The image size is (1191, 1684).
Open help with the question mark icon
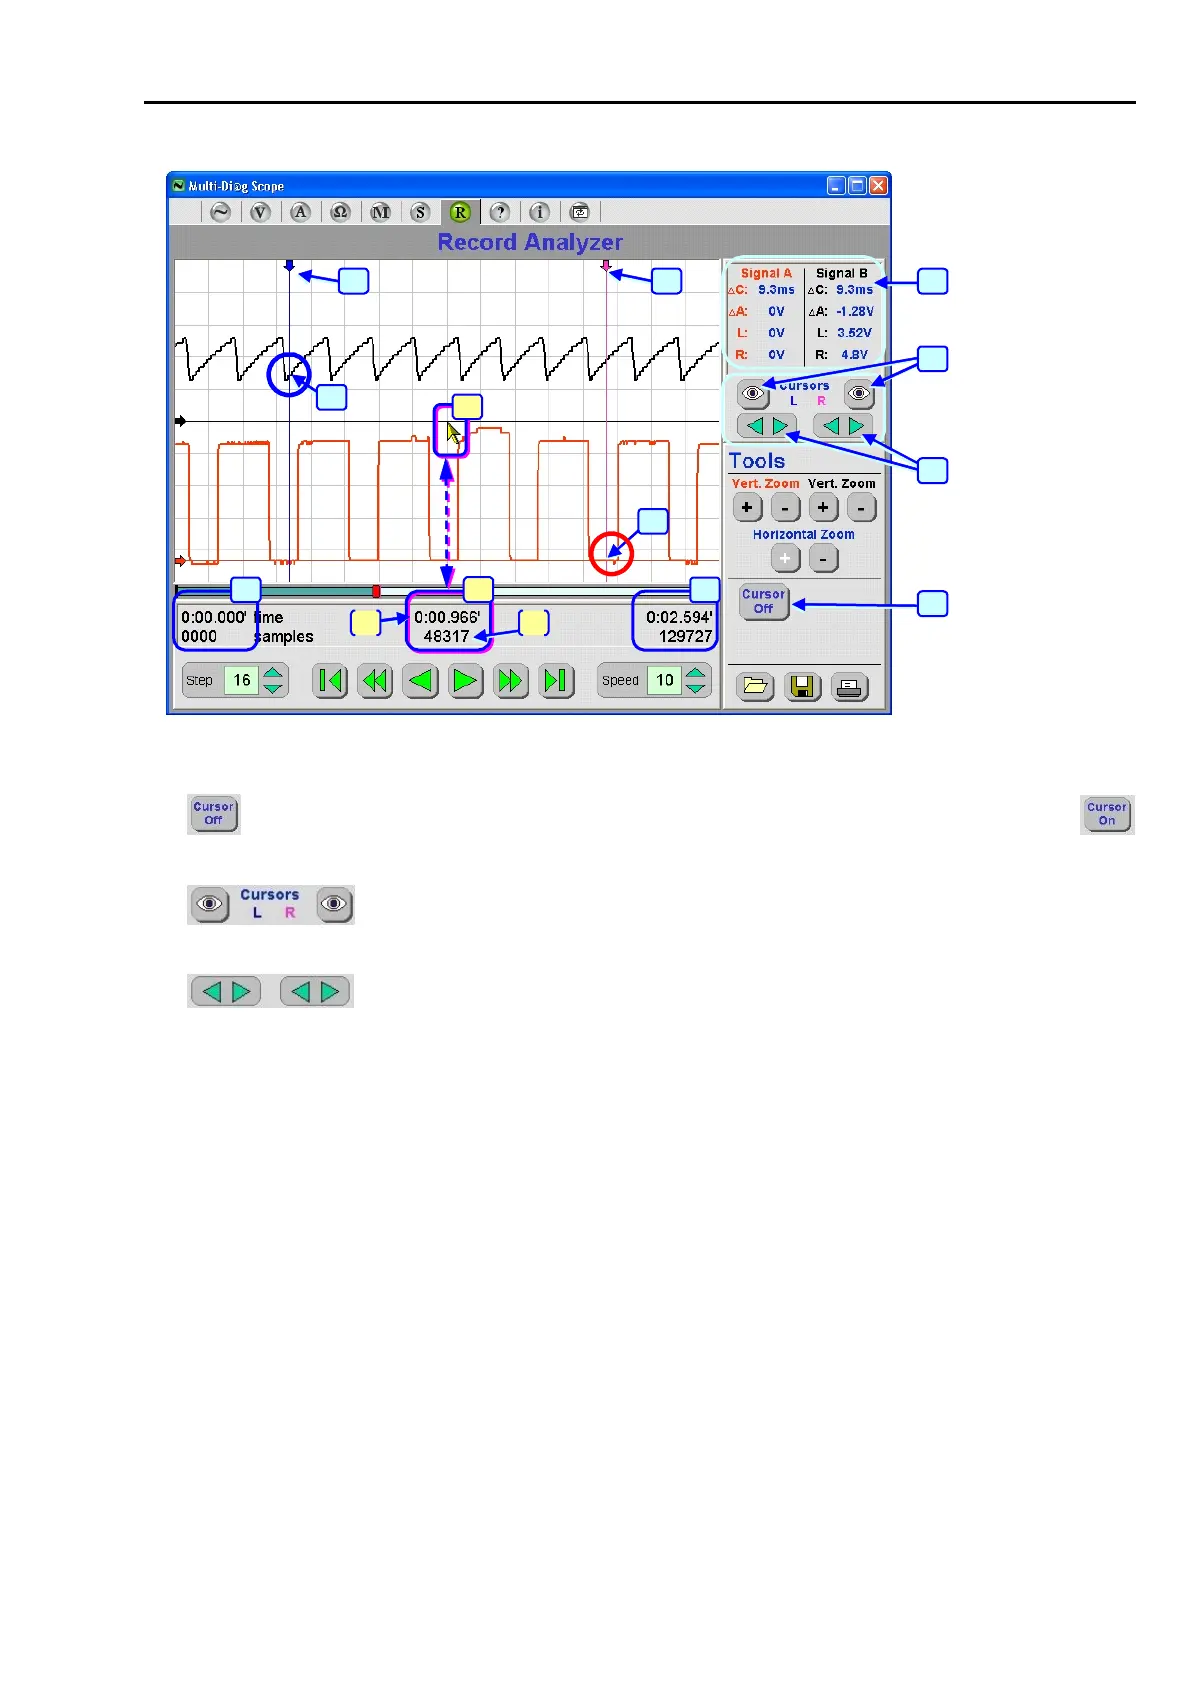click(x=500, y=212)
